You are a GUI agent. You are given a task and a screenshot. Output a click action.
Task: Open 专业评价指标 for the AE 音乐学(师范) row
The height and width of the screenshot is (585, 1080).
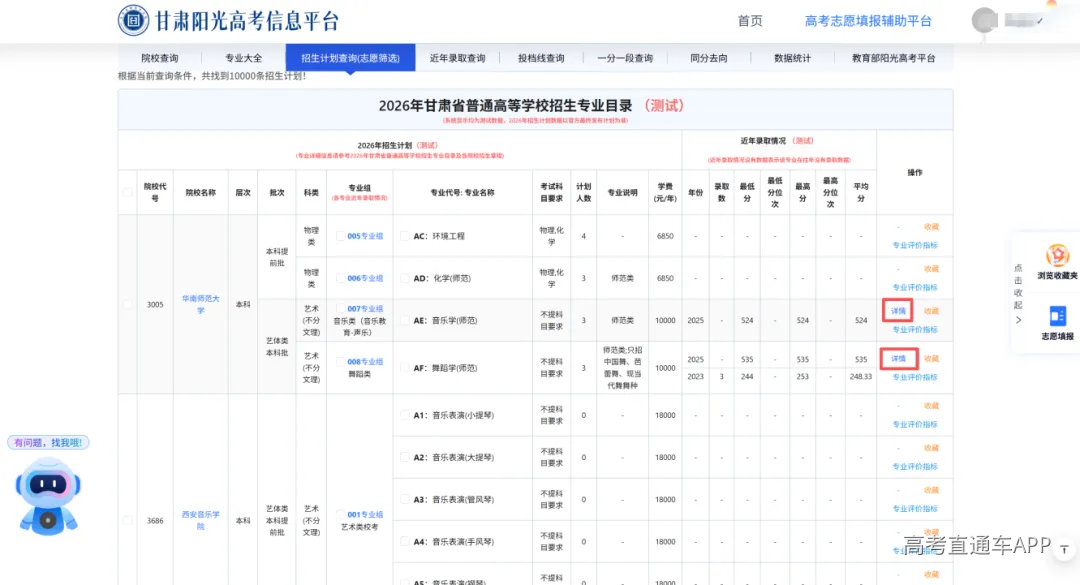915,329
